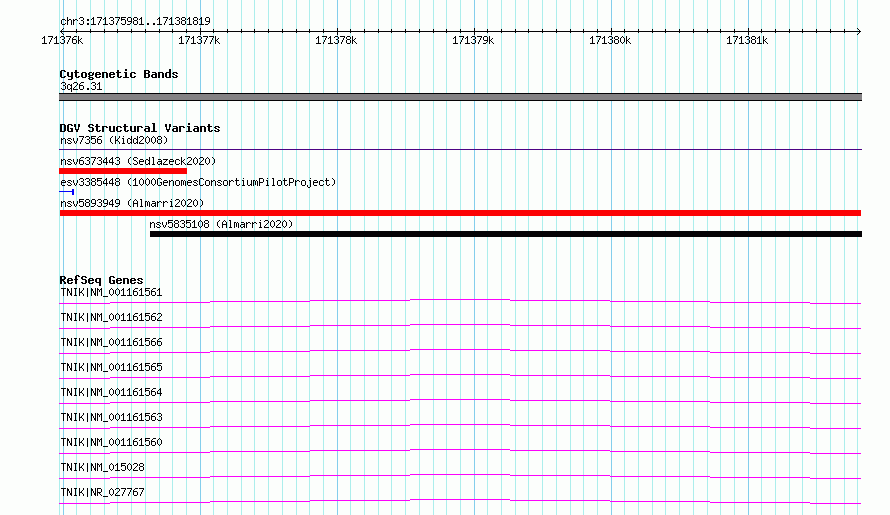Click the 171380k ruler tick label

[610, 40]
